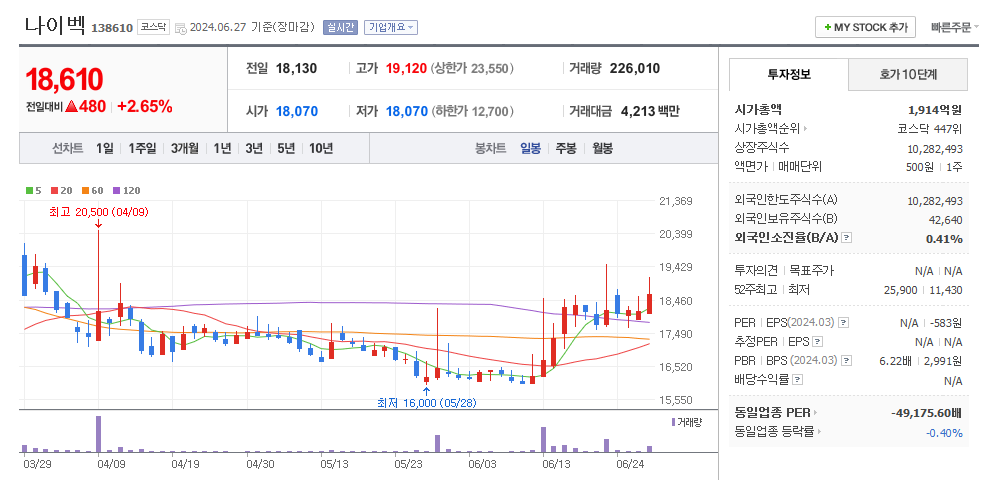The height and width of the screenshot is (480, 988).
Task: Click the red up-triangle next to 480
Action: click(71, 106)
